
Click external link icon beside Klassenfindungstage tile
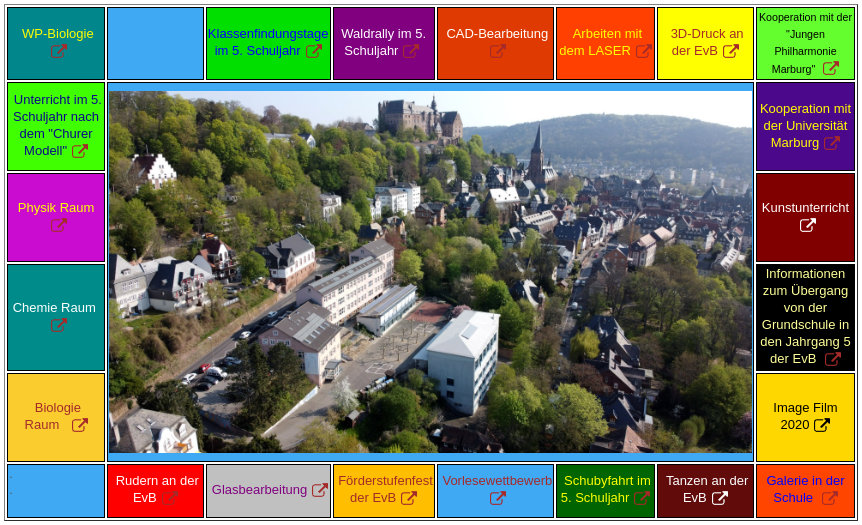(314, 51)
